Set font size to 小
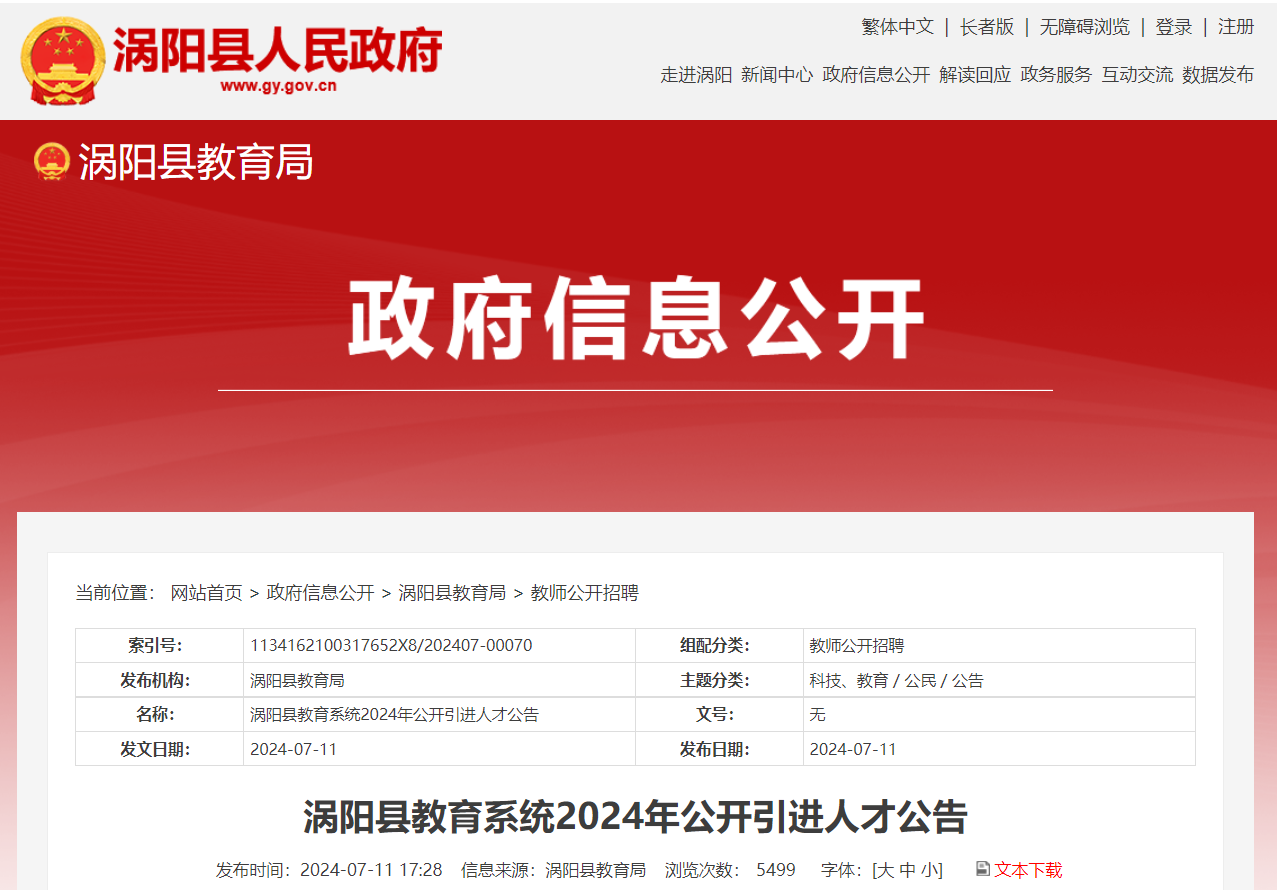This screenshot has width=1277, height=890. click(929, 870)
